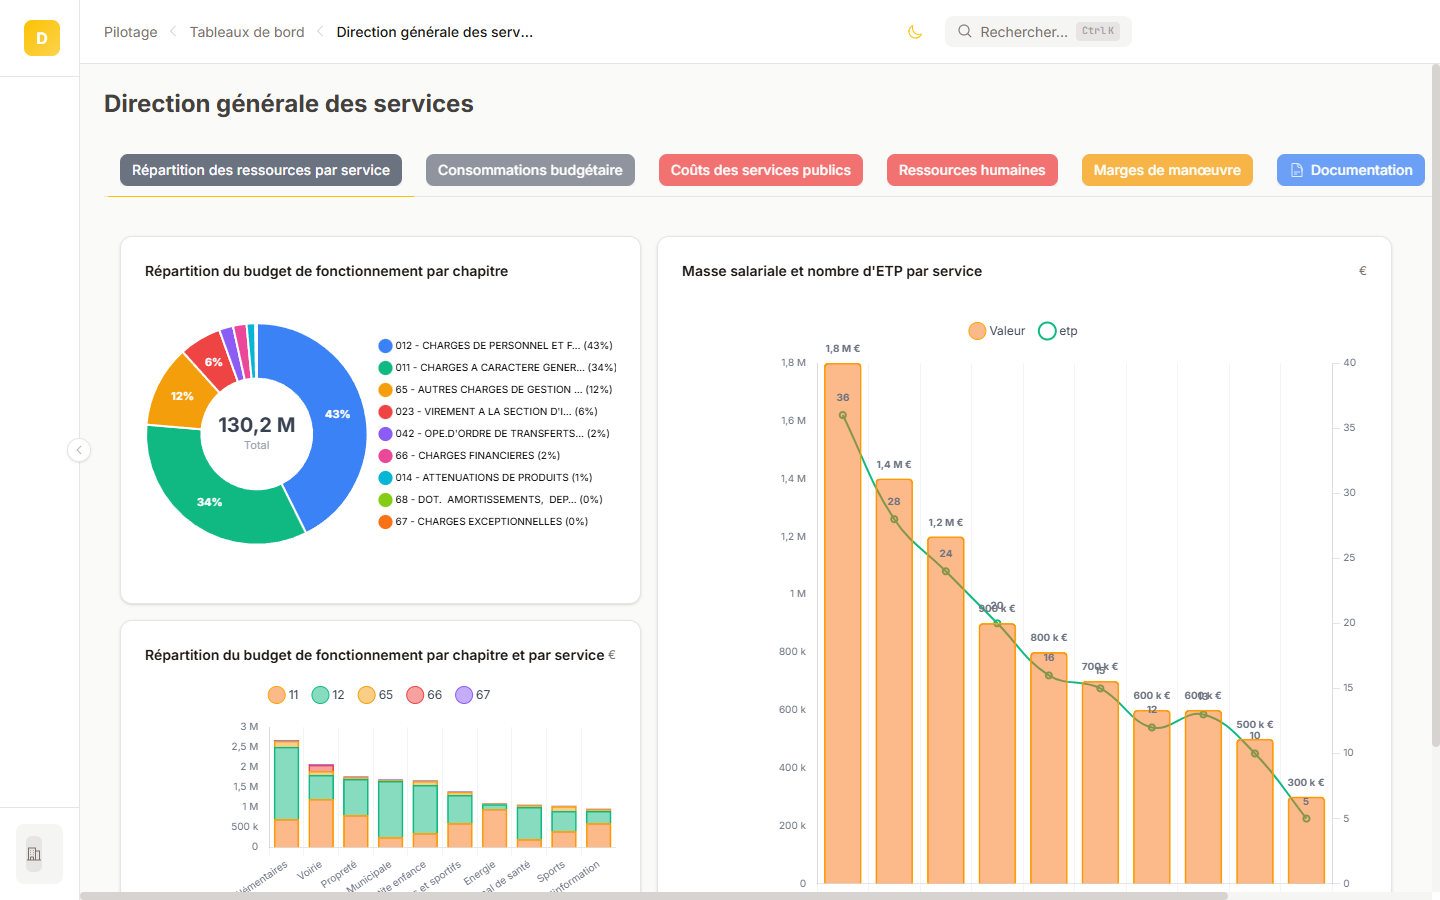Click 68 - DOT. AMORTISSEMENTS legend entry
The image size is (1440, 900).
[491, 500]
